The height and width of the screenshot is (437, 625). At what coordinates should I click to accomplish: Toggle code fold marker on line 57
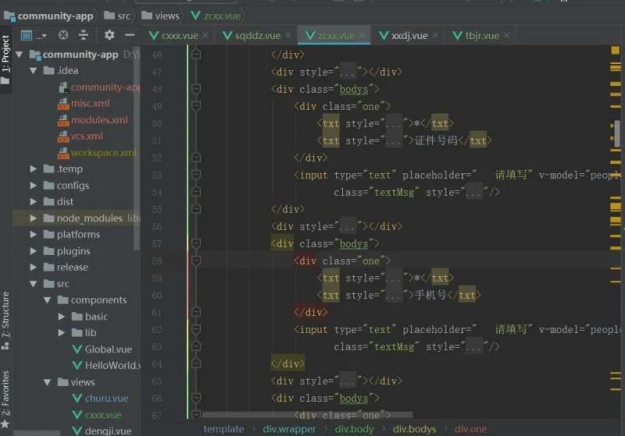point(196,243)
